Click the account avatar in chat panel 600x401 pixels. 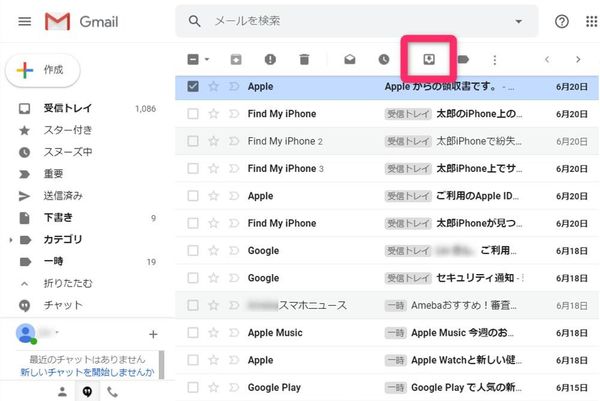pos(26,334)
